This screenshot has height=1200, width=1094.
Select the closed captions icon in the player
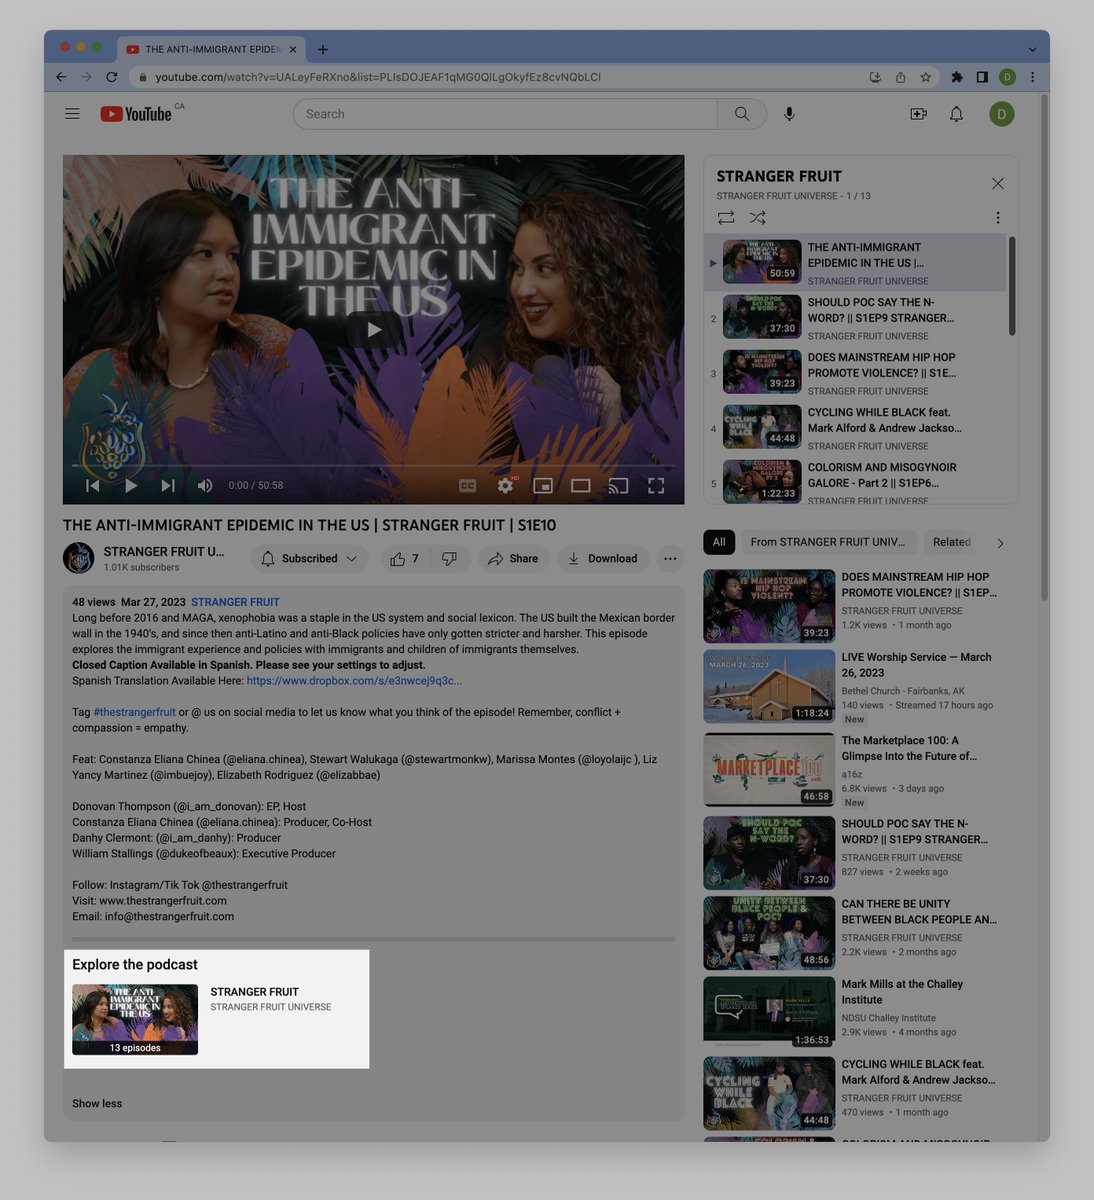tap(467, 485)
